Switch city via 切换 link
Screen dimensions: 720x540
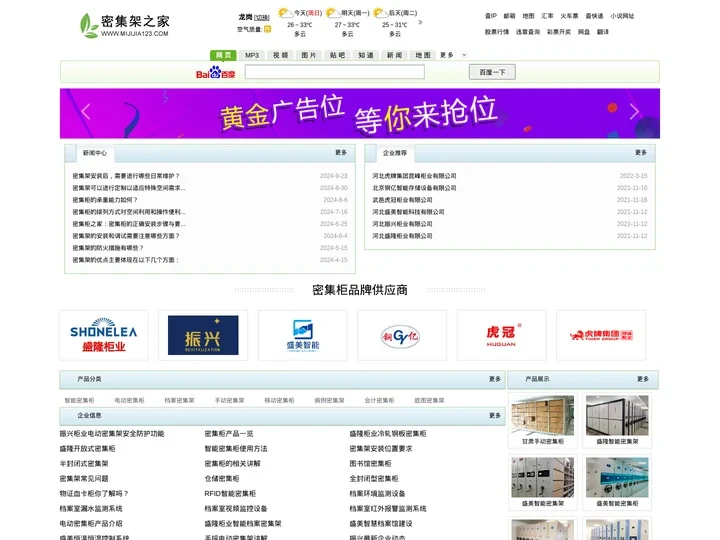point(262,17)
